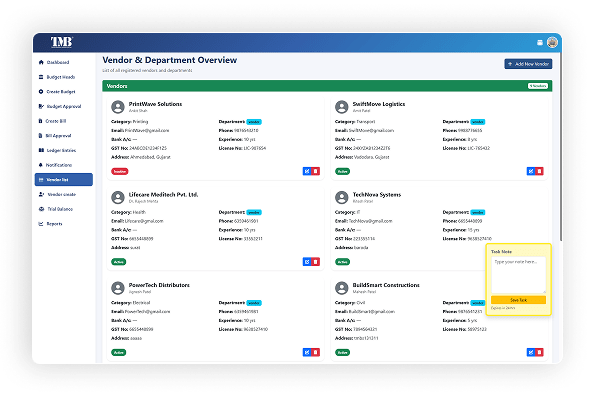Click the Vendor & Department Overview heading
Viewport: 591px width, 396px height.
pos(170,60)
